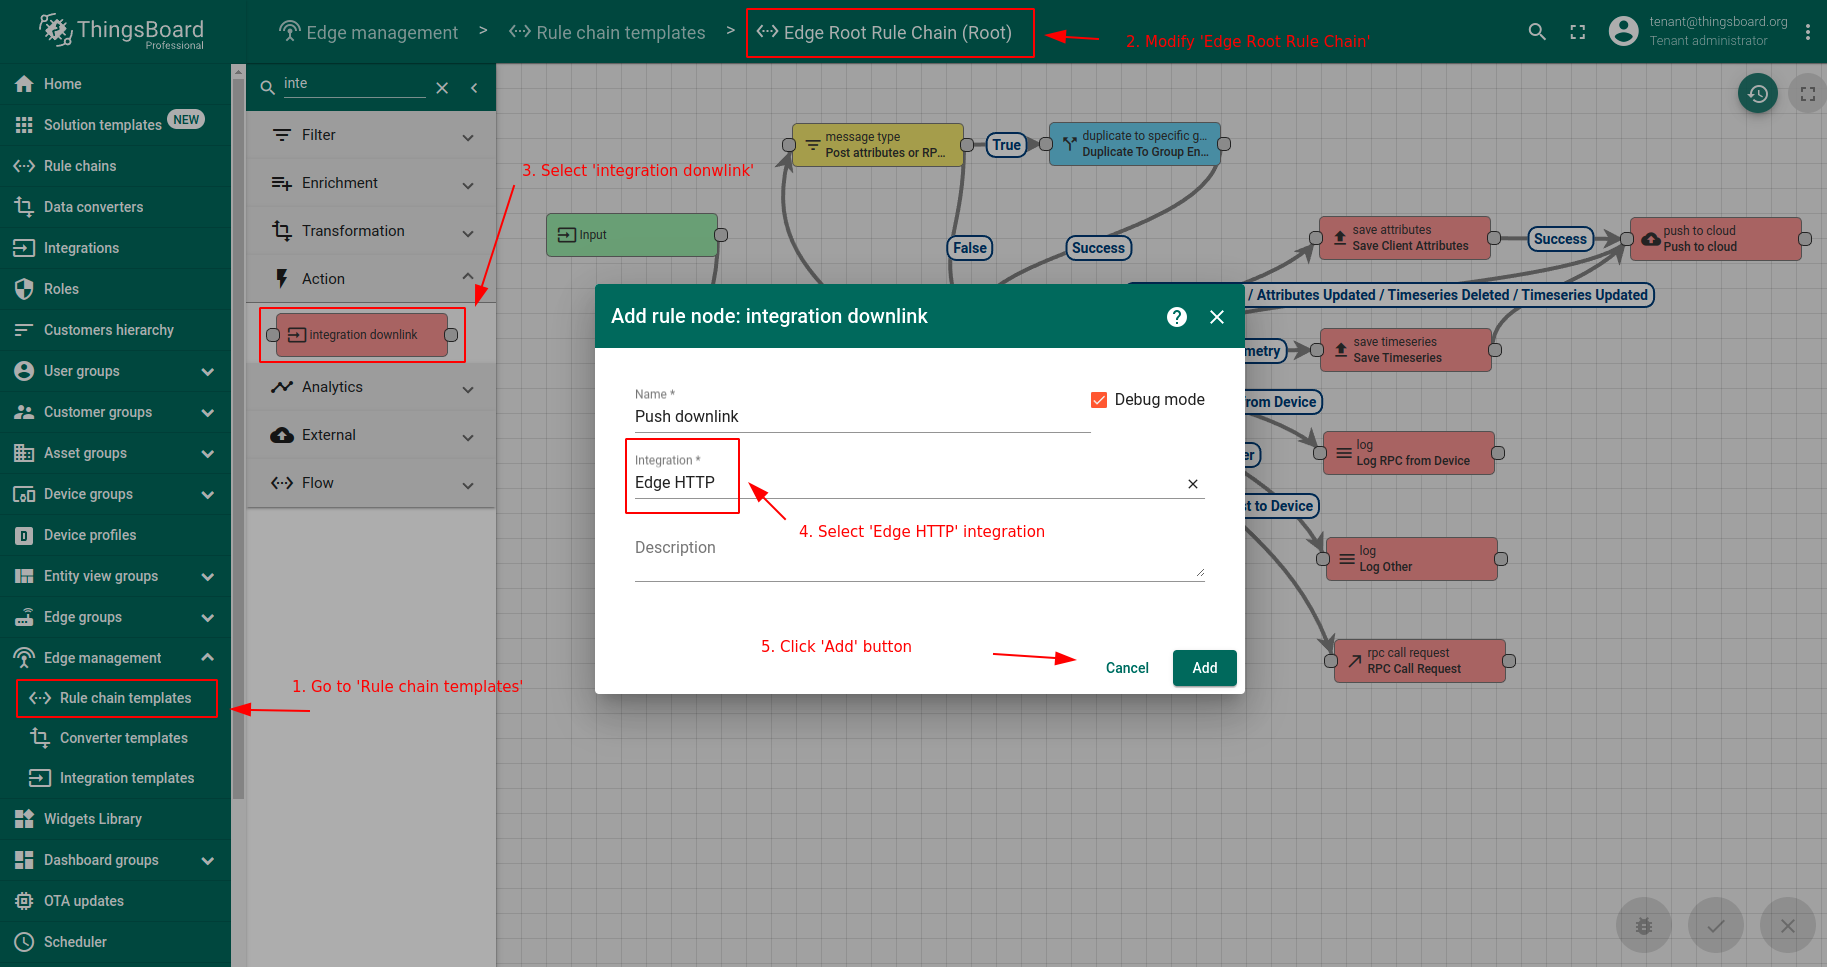This screenshot has width=1827, height=967.
Task: Expand the Enrichment node category
Action: [371, 183]
